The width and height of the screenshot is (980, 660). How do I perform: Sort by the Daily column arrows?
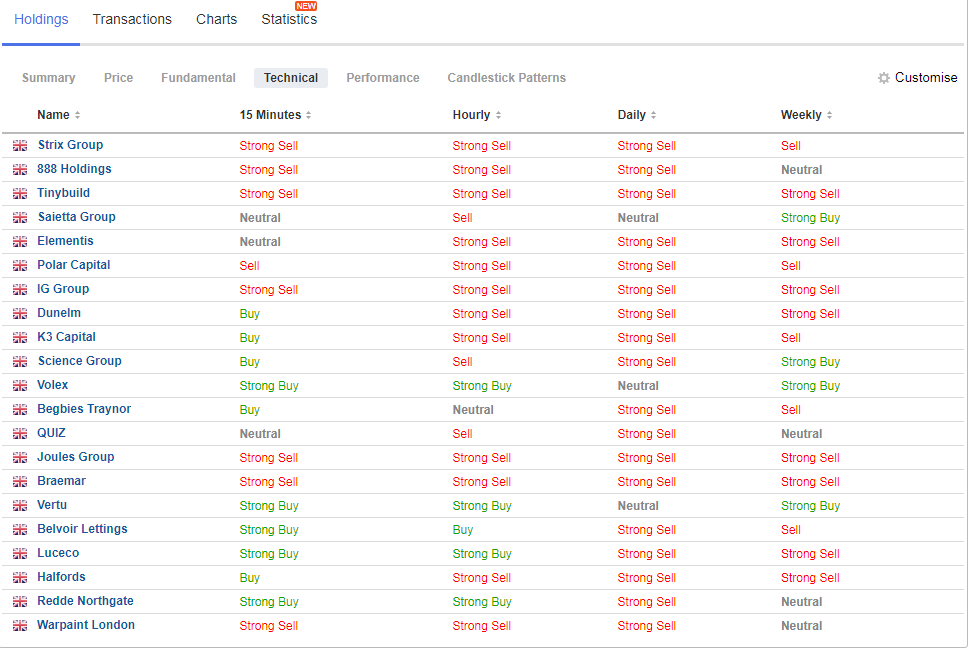(x=653, y=115)
